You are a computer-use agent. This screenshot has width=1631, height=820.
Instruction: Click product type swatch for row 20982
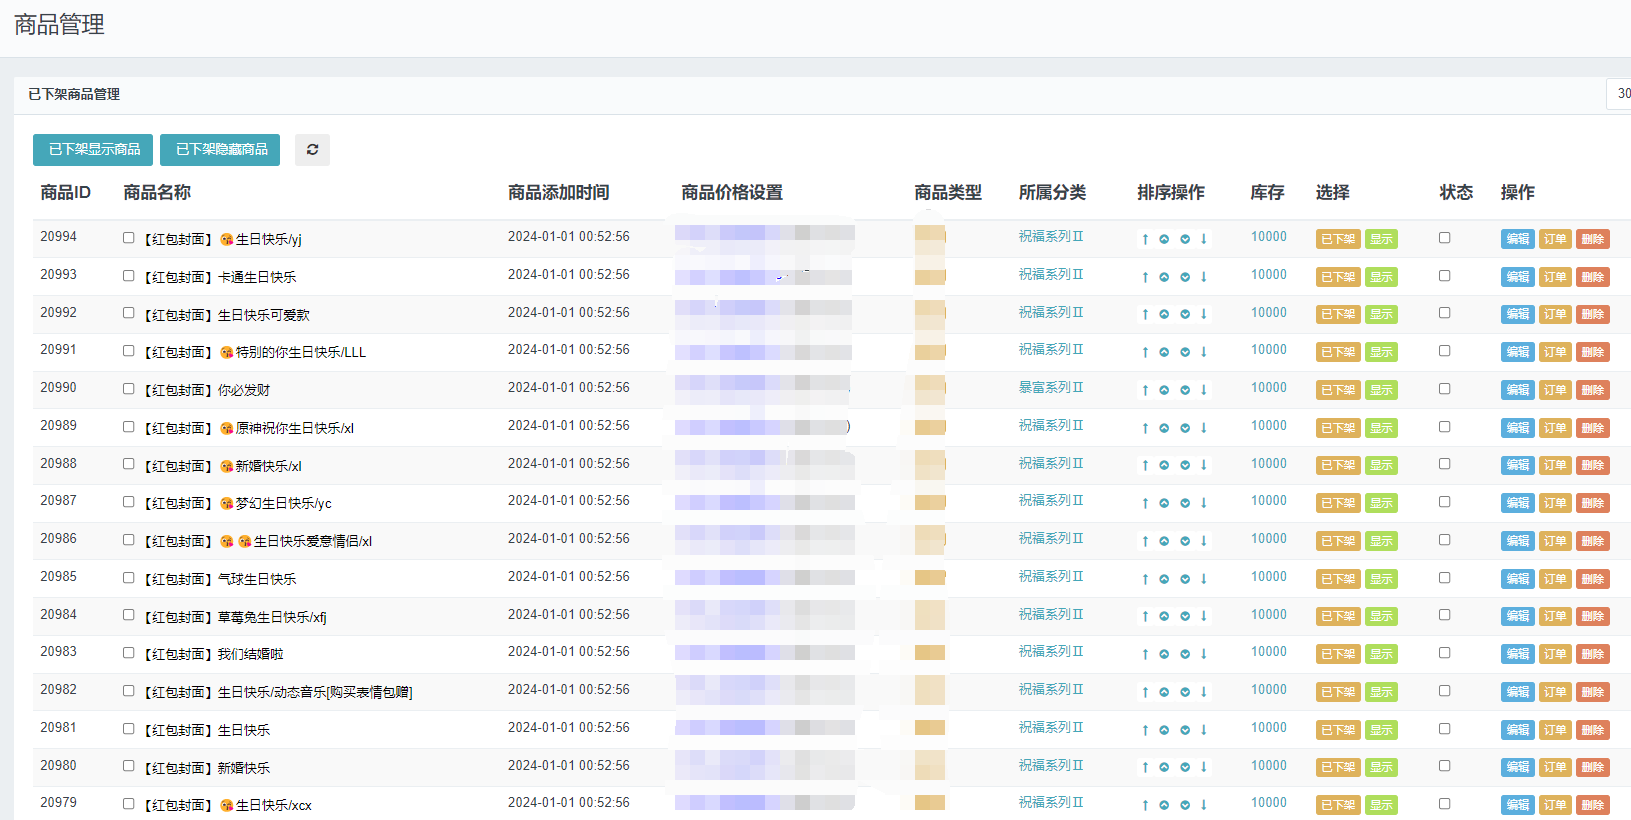(x=930, y=691)
